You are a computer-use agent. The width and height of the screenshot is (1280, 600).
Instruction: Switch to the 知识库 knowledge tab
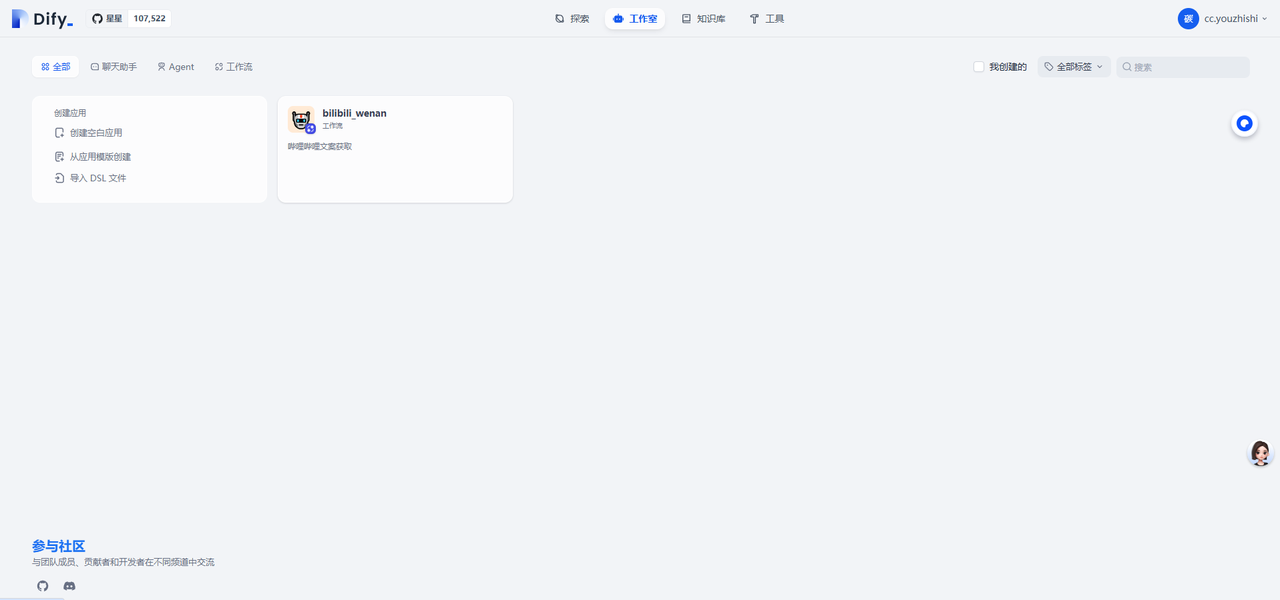click(x=703, y=18)
